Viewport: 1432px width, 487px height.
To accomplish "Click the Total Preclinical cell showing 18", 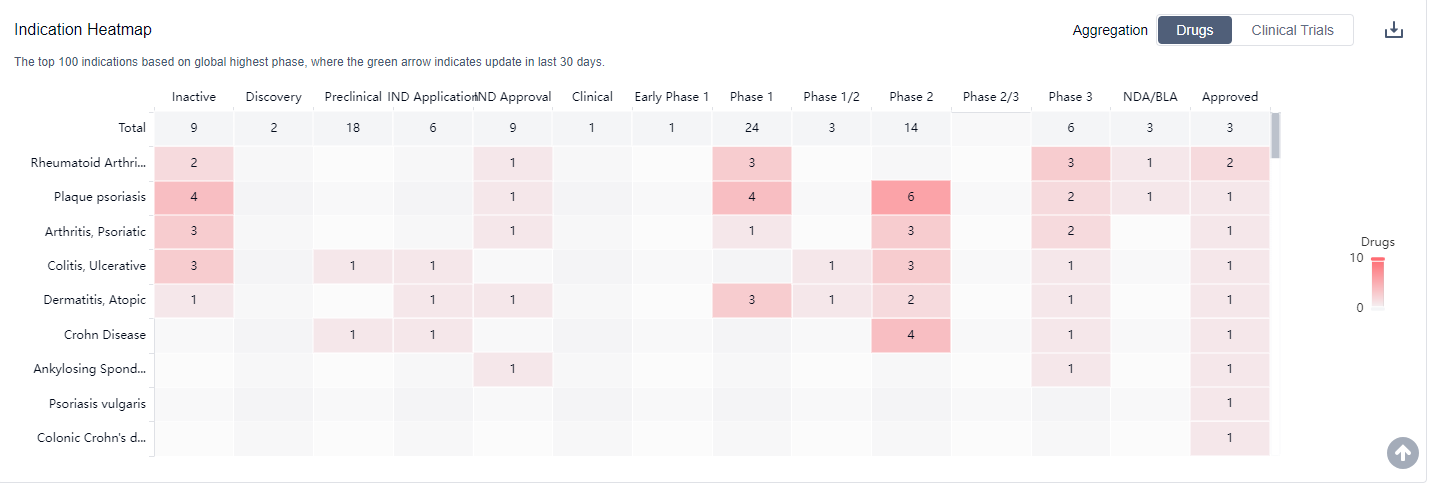I will (x=353, y=128).
